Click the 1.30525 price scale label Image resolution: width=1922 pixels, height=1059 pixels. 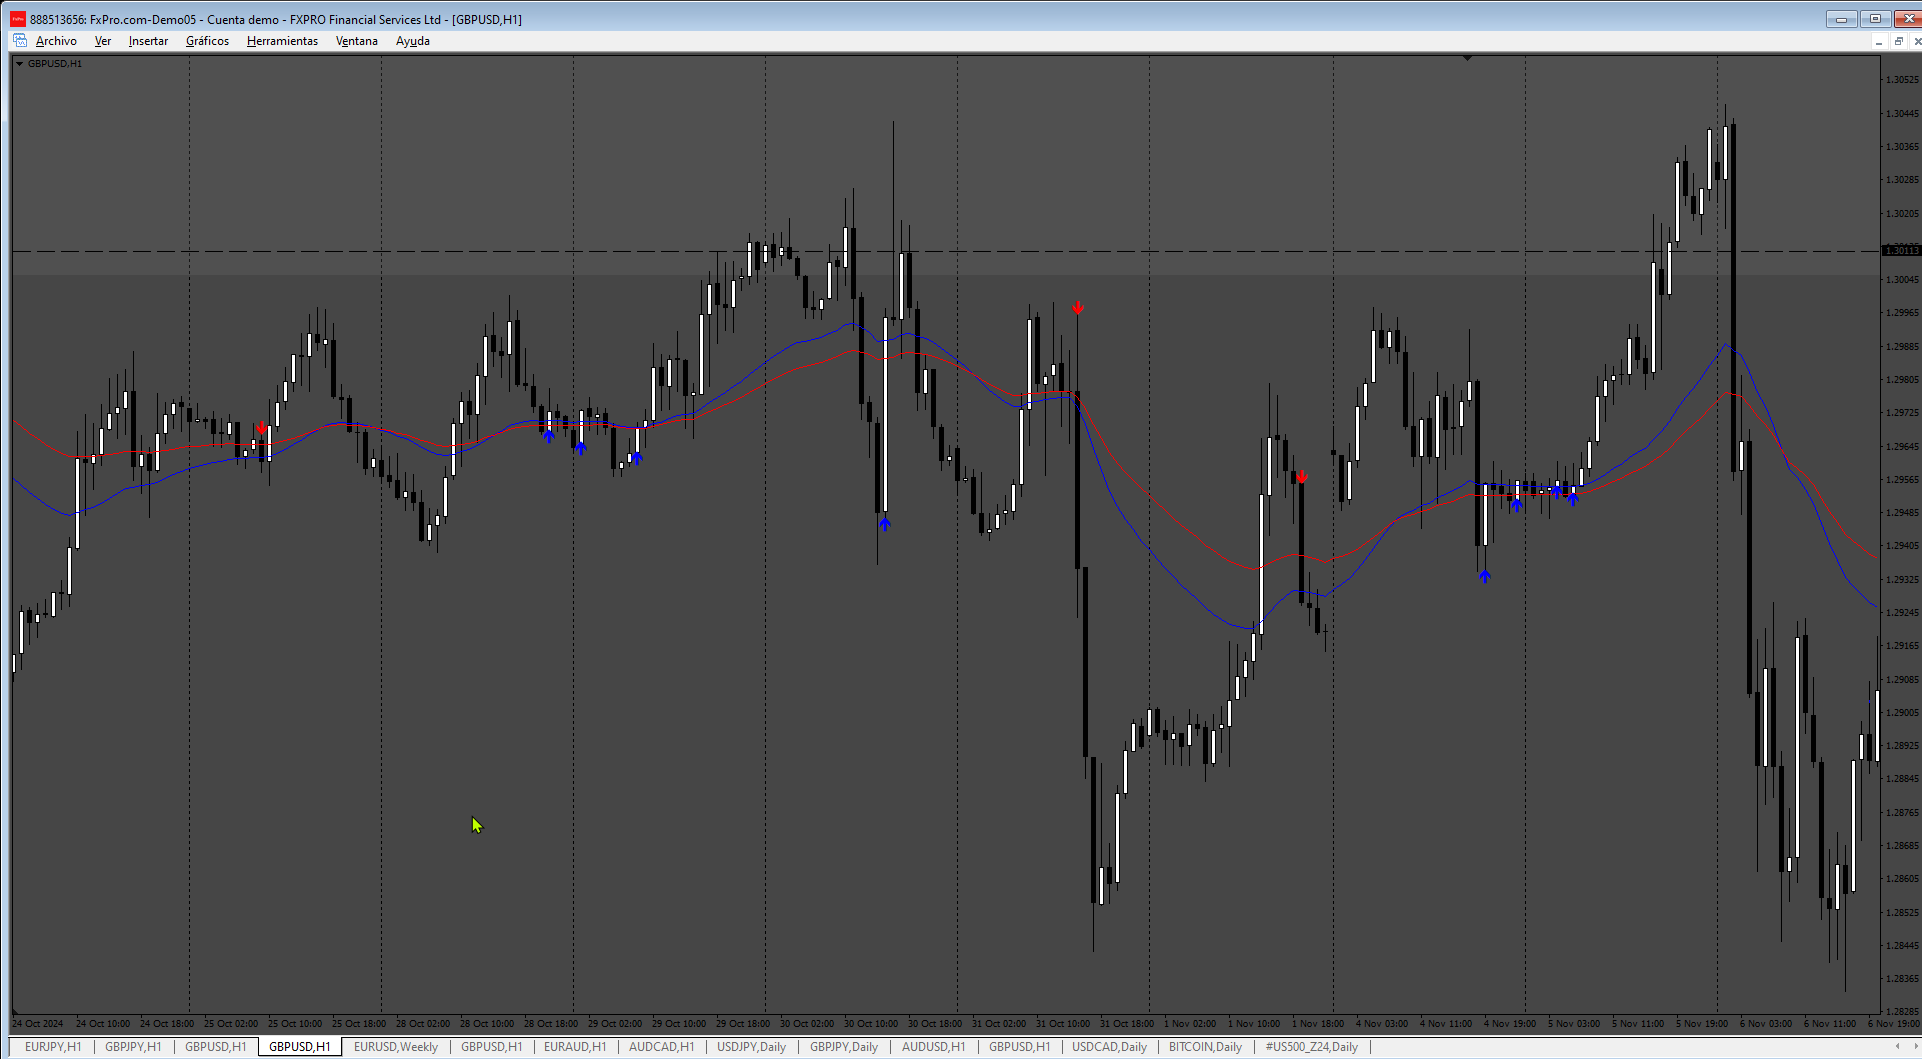tap(1902, 80)
